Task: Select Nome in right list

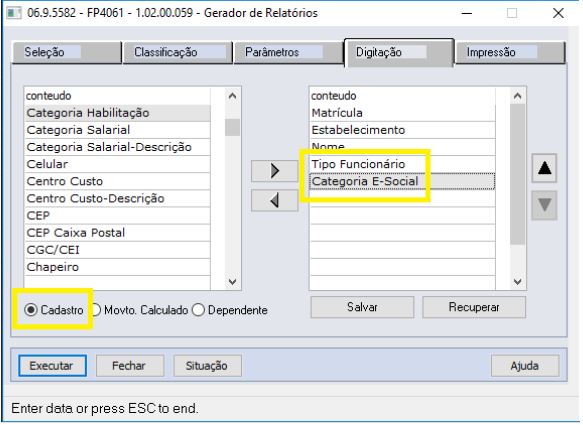Action: (x=403, y=147)
